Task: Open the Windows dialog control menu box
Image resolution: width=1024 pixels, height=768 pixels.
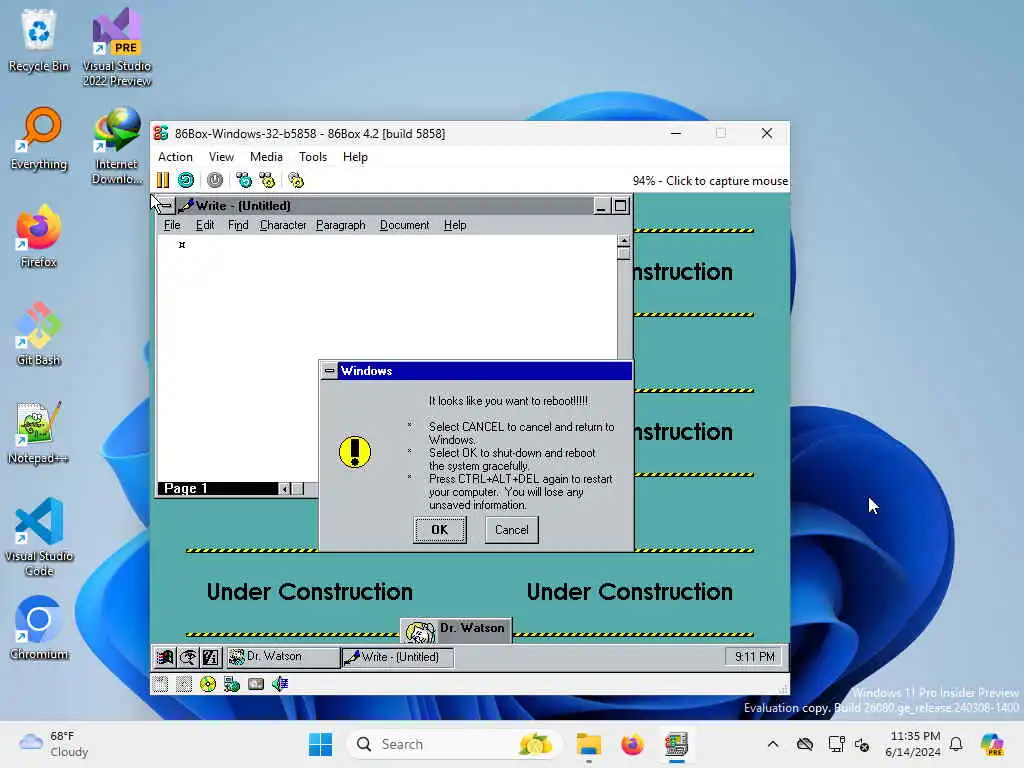Action: 330,371
